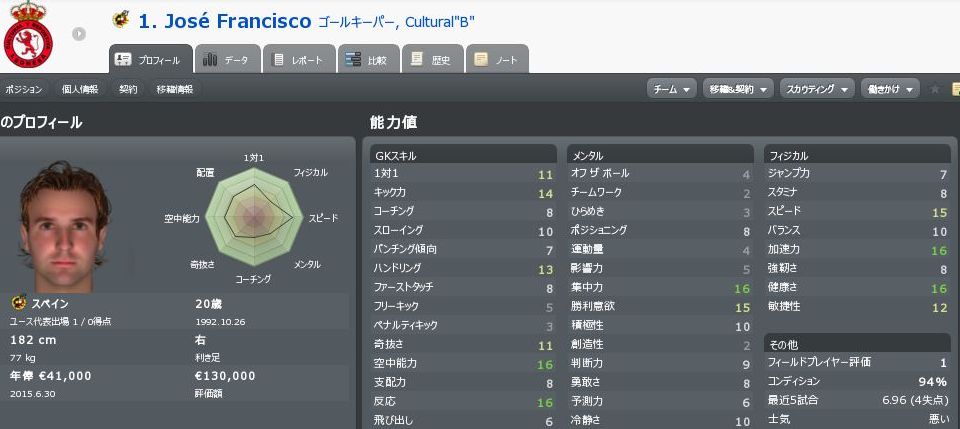Open the 個人情報 section
The width and height of the screenshot is (960, 429).
[x=79, y=89]
